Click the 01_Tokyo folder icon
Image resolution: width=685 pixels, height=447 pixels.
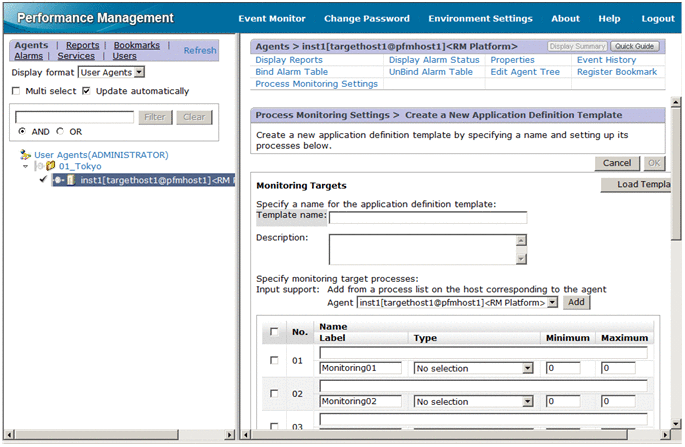[50, 167]
